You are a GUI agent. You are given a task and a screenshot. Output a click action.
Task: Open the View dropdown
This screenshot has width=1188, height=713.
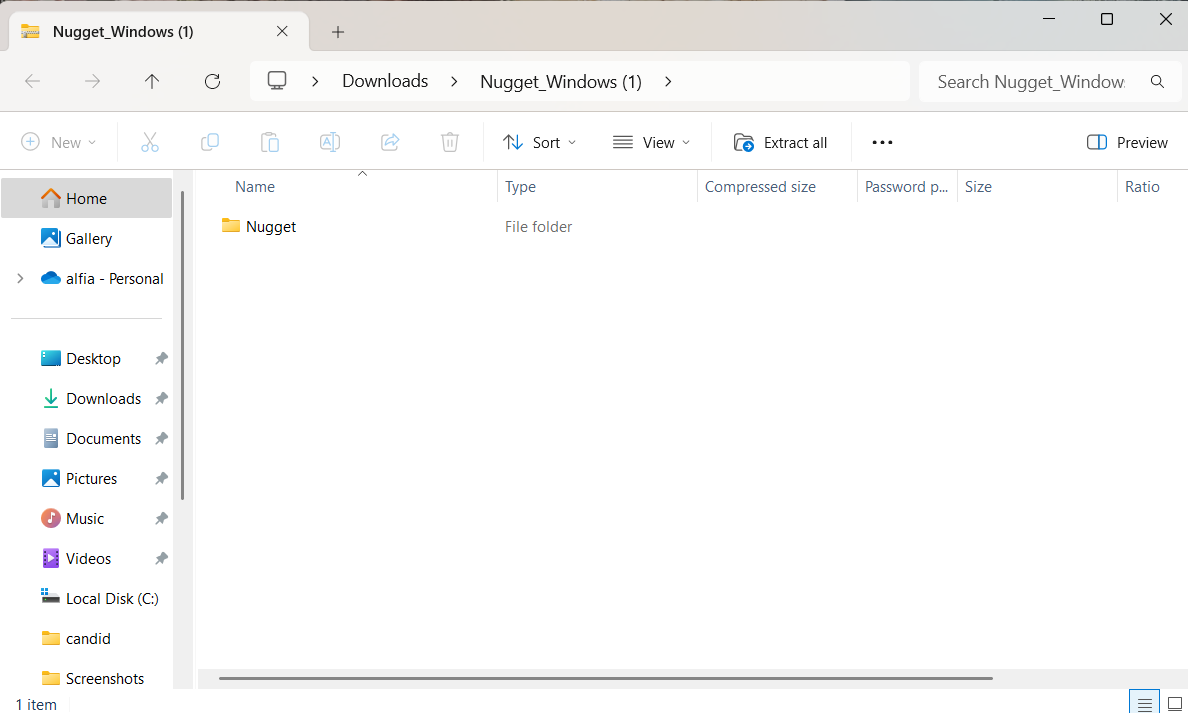(x=652, y=142)
